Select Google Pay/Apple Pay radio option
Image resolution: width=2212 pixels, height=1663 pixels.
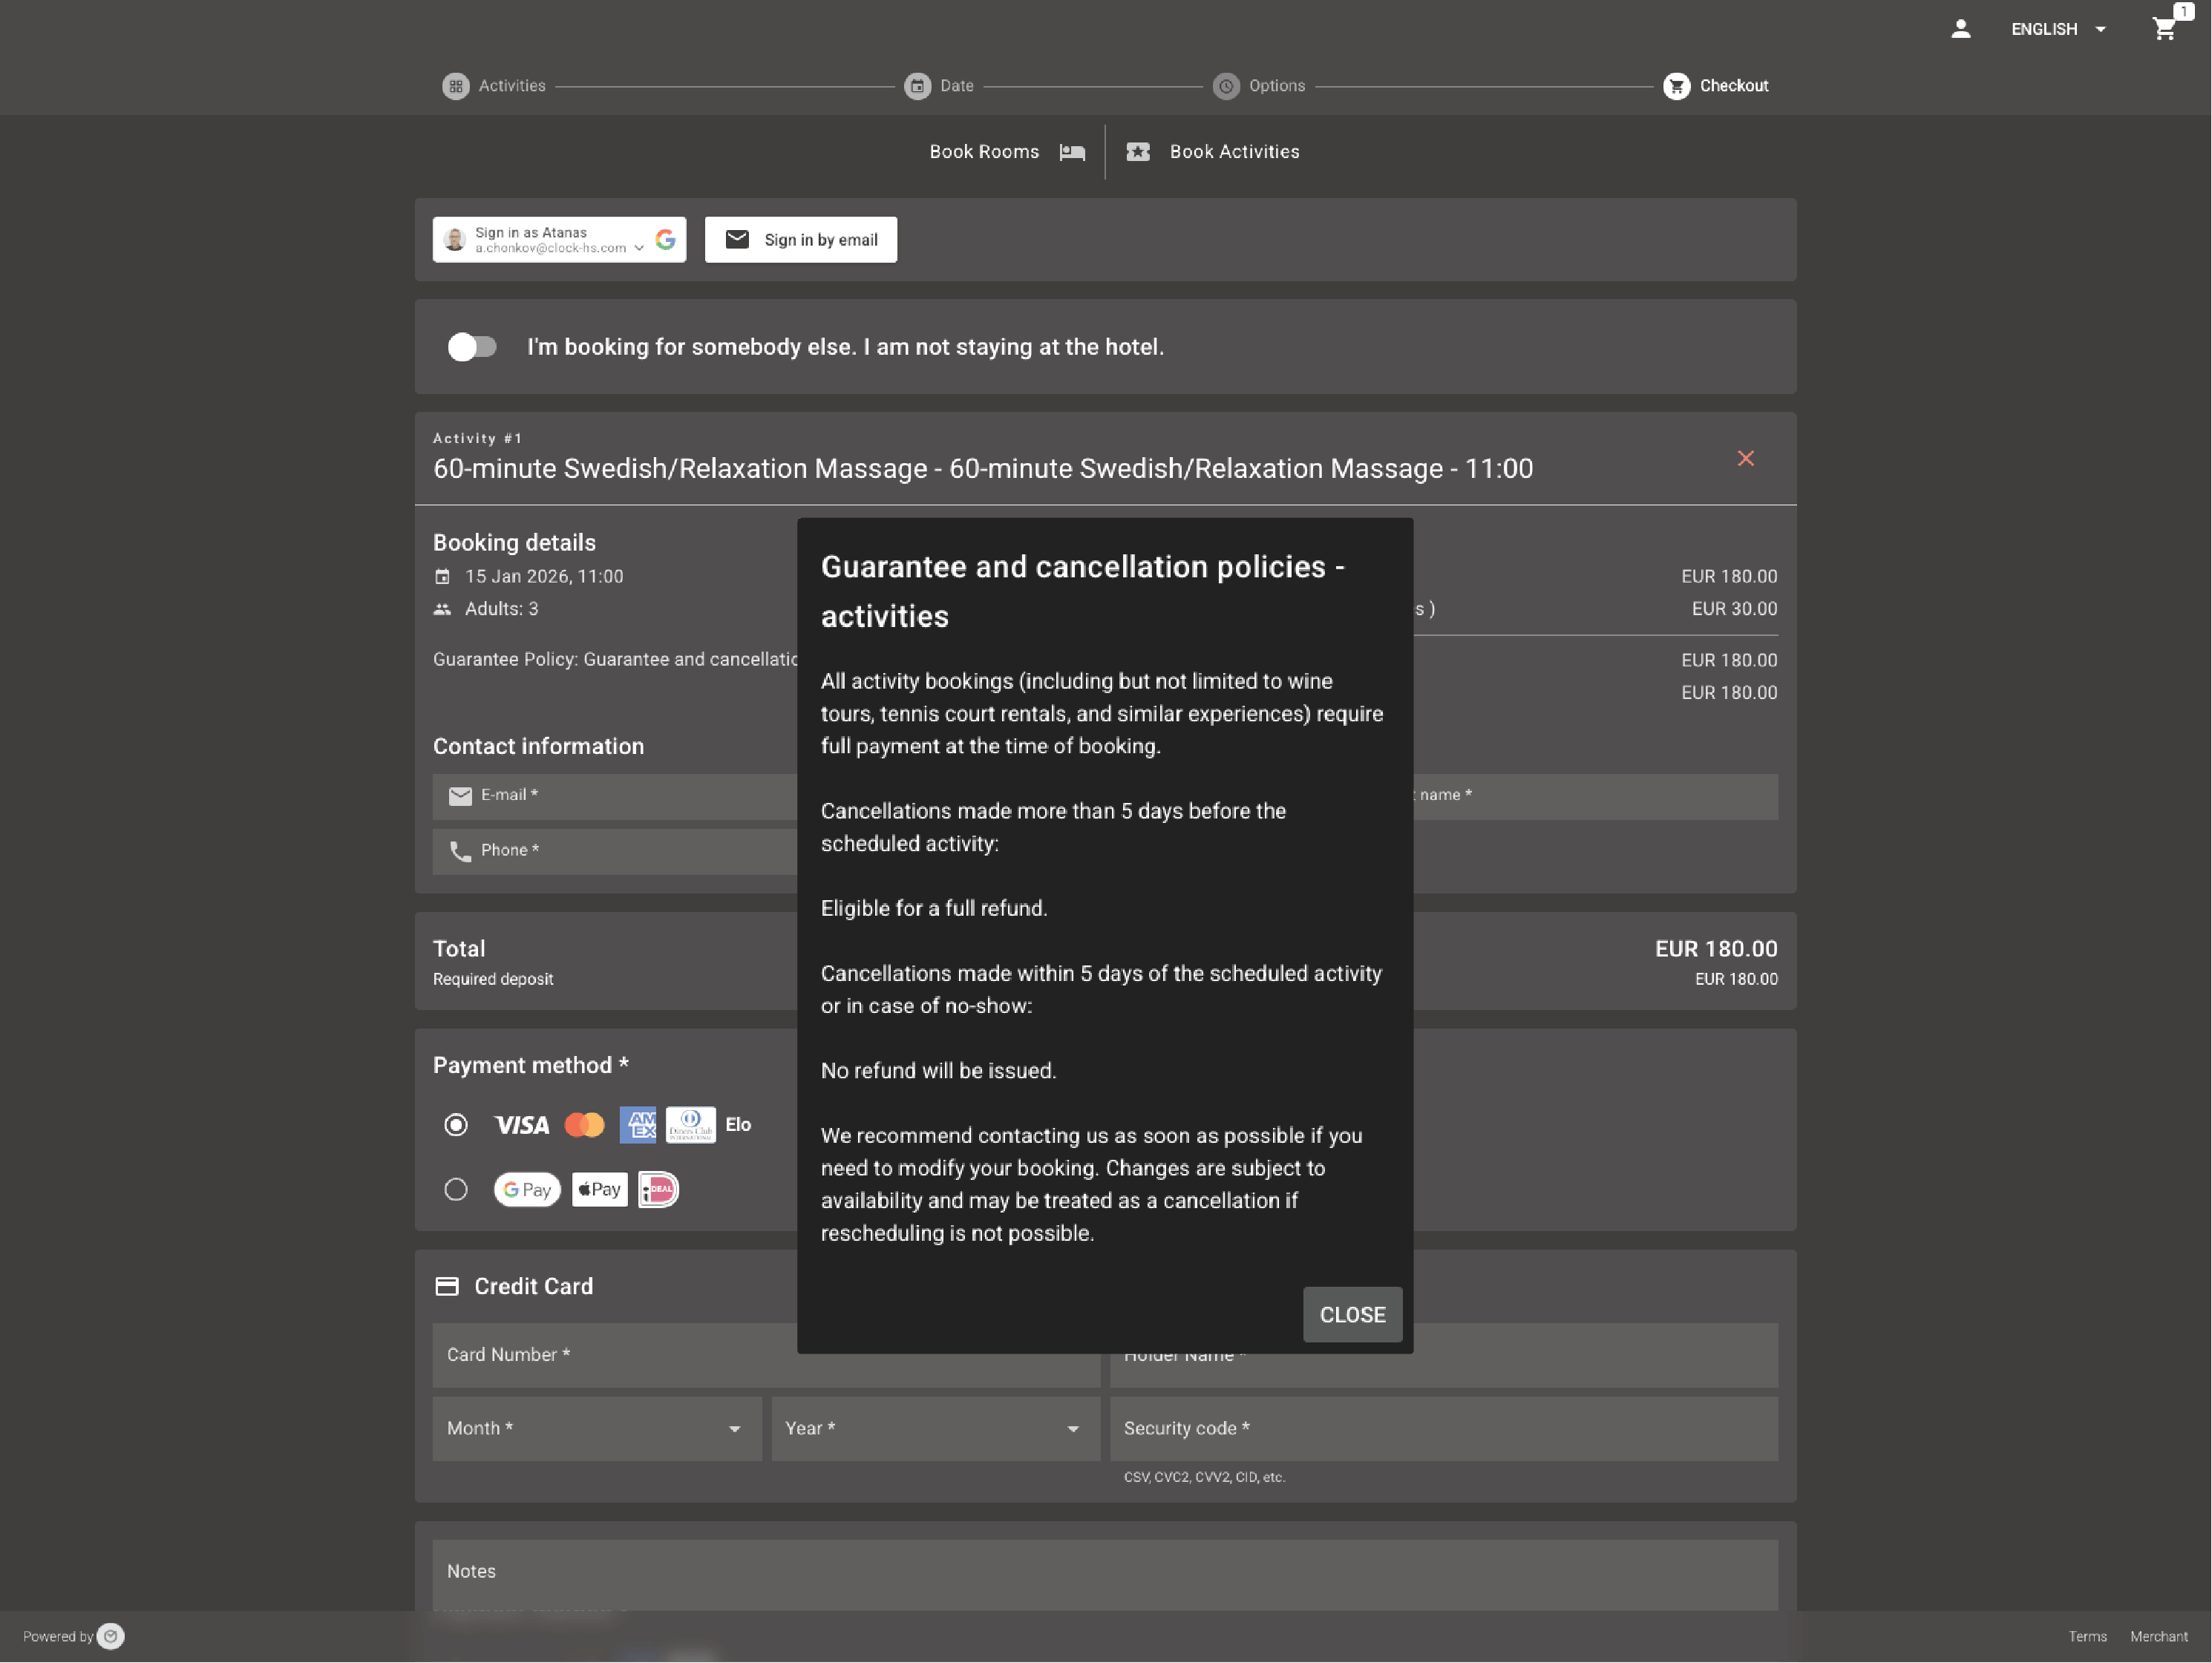click(x=456, y=1189)
